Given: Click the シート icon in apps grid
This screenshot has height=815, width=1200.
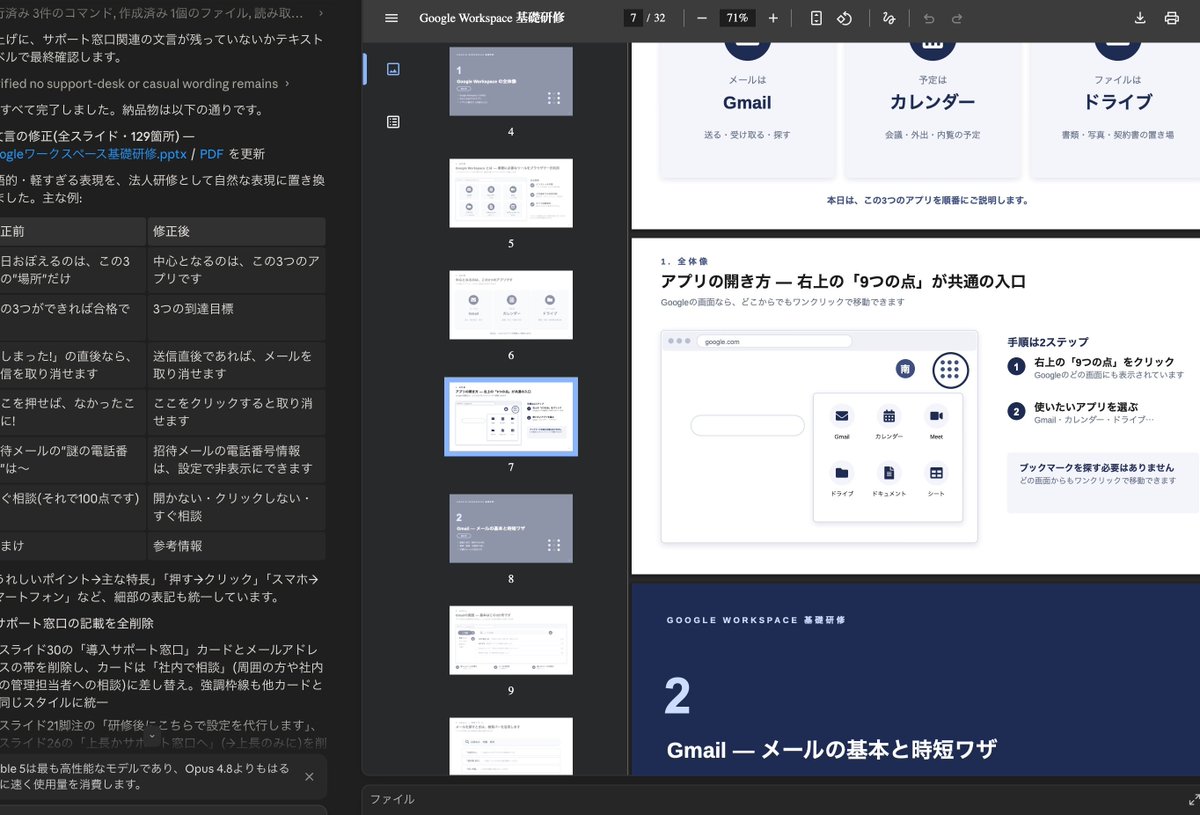Looking at the screenshot, I should (x=936, y=473).
